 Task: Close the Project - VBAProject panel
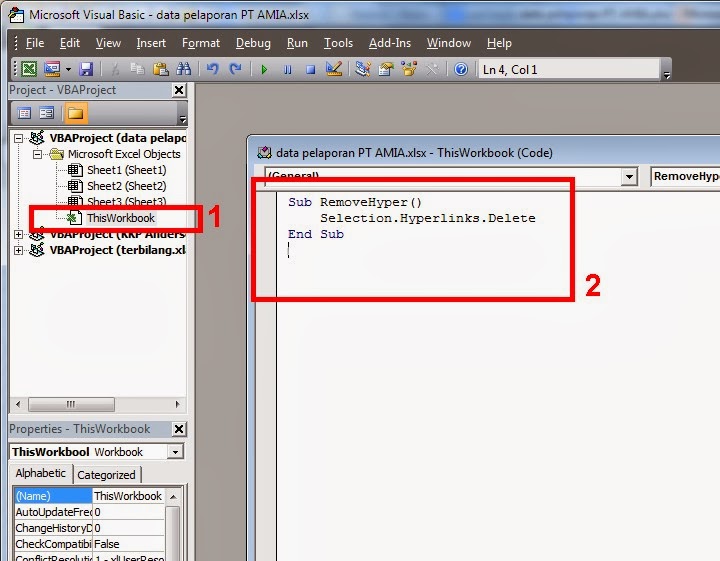[179, 90]
